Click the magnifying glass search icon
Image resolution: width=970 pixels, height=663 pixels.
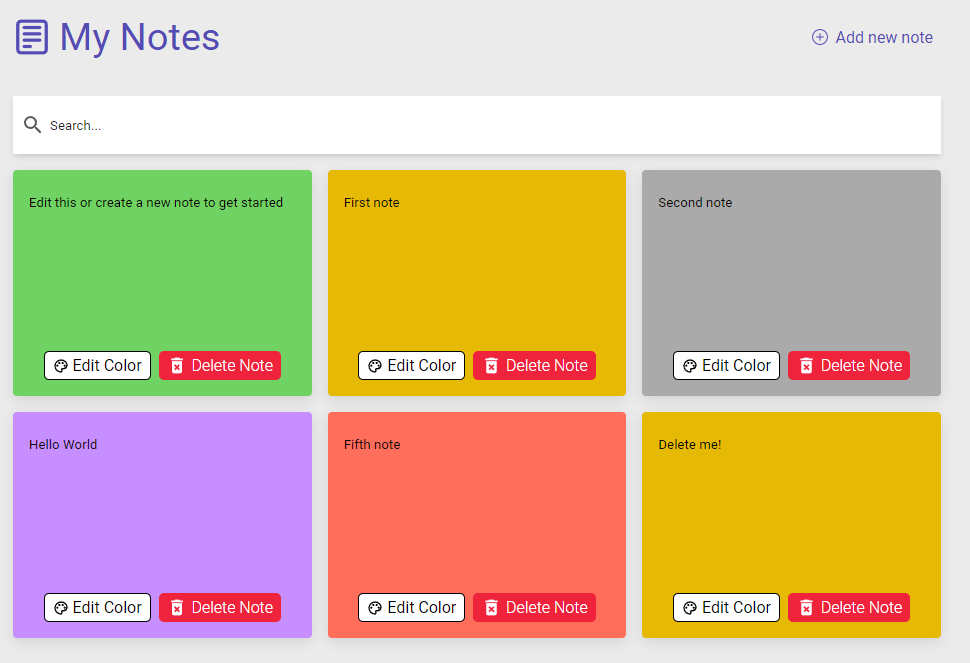33,125
